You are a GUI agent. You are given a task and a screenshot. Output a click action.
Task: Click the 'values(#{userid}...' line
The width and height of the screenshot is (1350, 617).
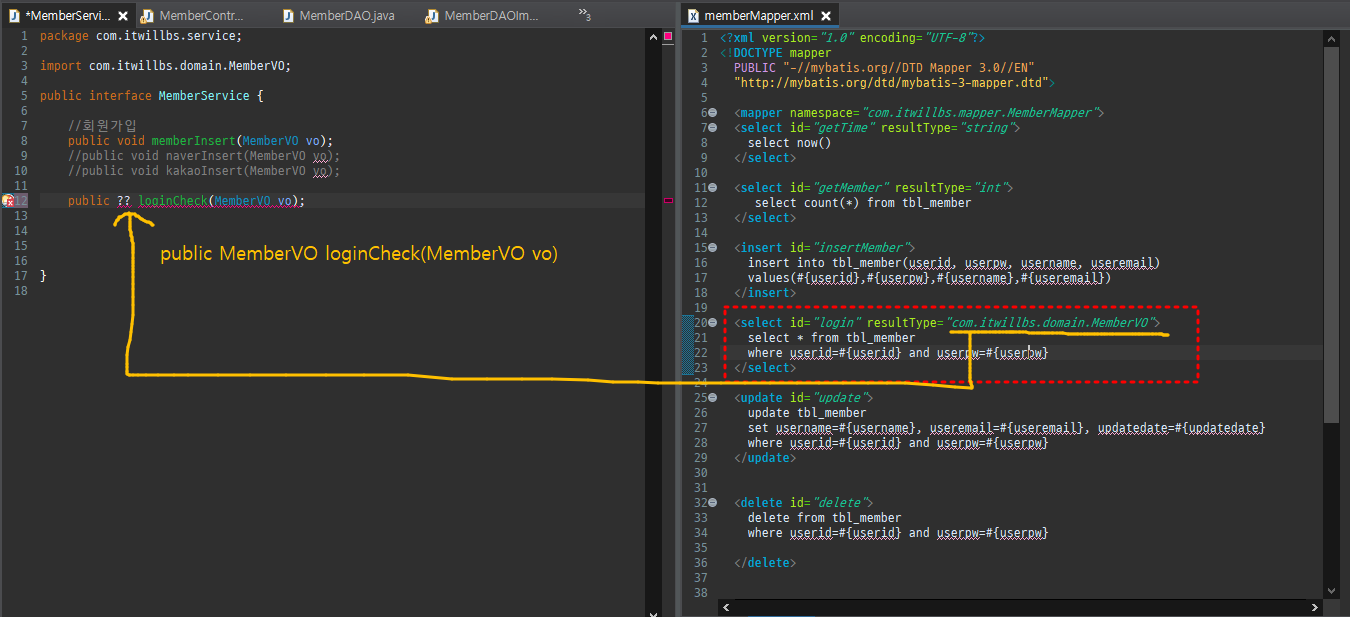click(x=930, y=278)
